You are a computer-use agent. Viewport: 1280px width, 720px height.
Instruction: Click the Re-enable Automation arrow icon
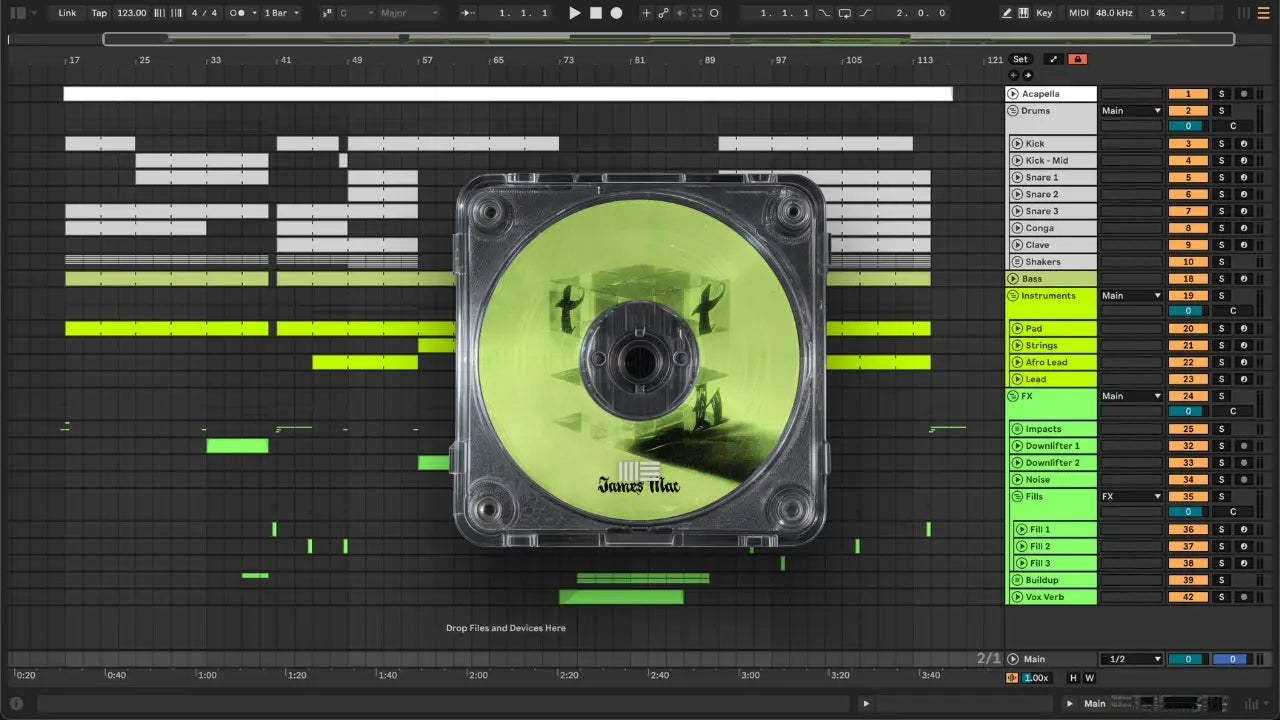[x=680, y=13]
